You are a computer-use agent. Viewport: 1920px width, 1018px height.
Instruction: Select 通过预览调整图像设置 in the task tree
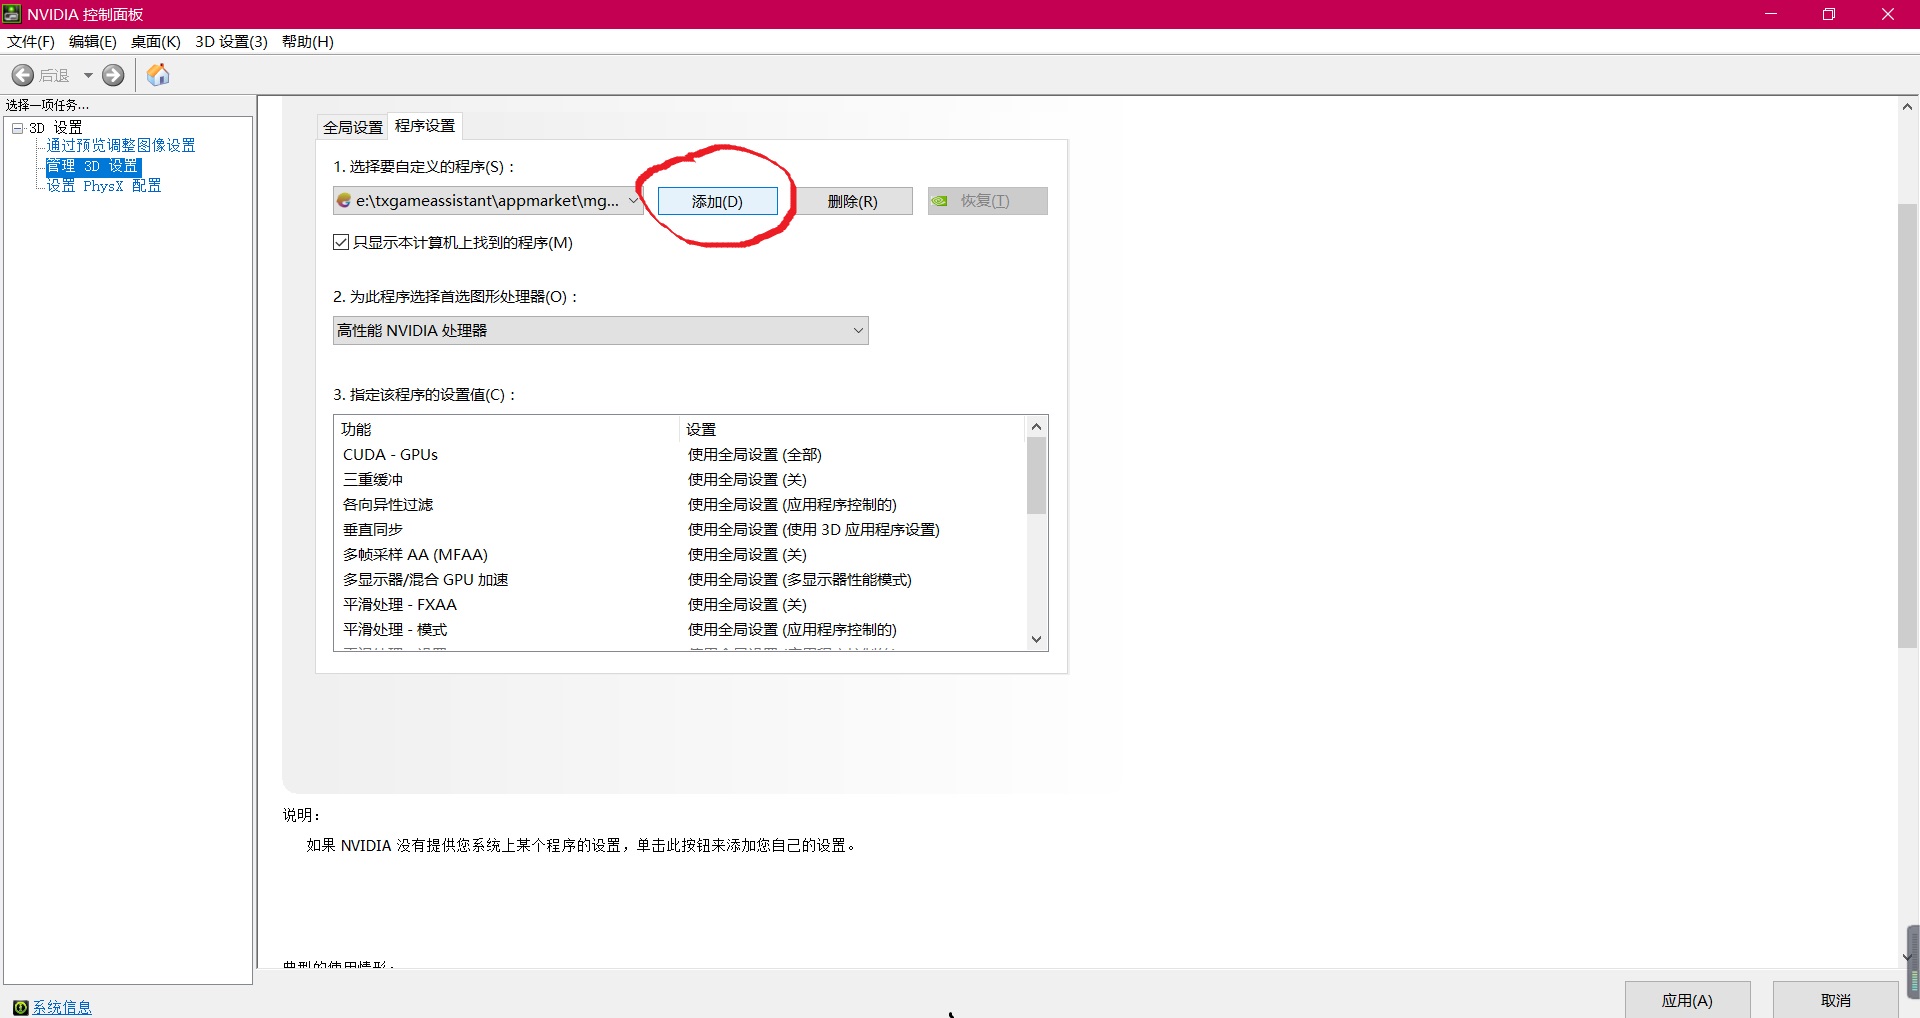[x=121, y=146]
